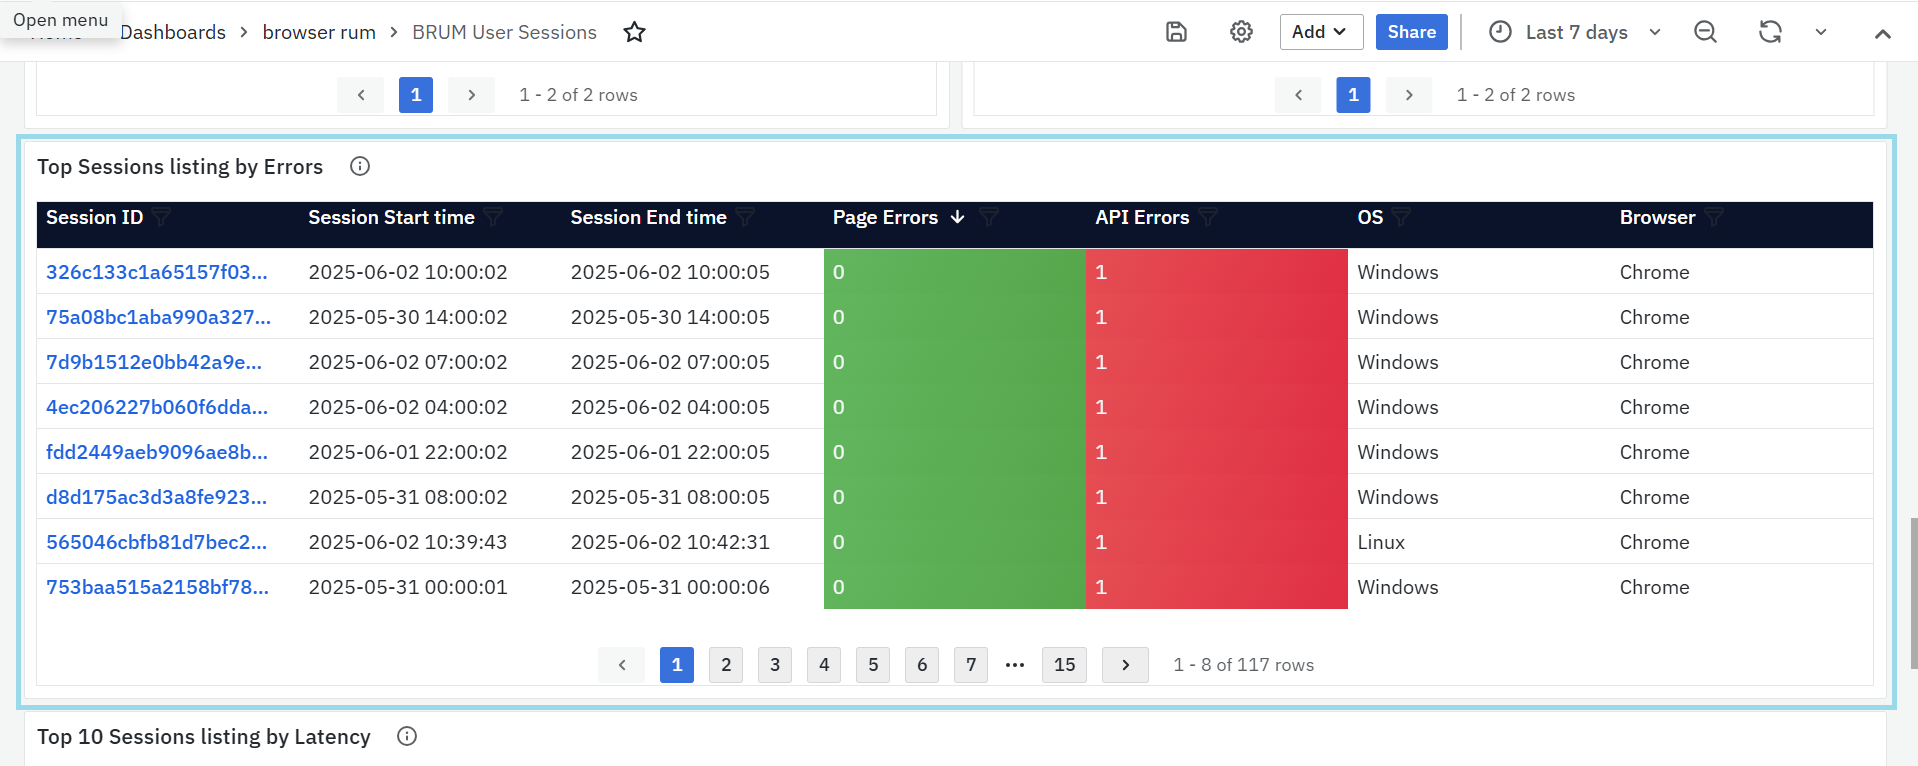
Task: Open filter for Browser column
Action: [x=1714, y=218]
